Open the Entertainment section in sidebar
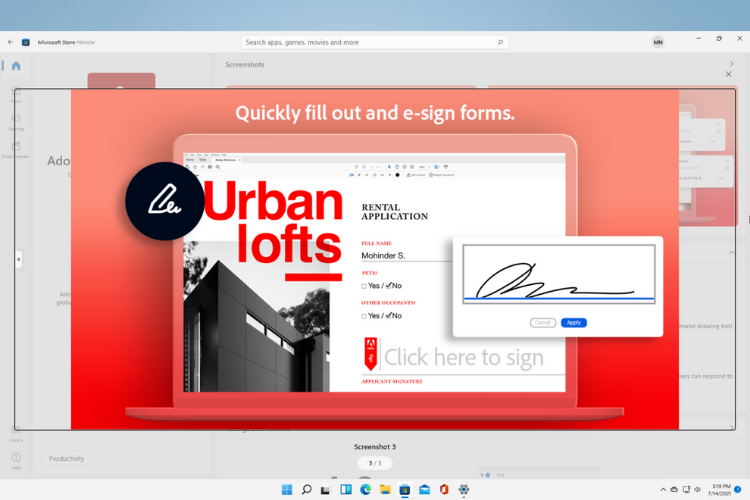Image resolution: width=750 pixels, height=500 pixels. tap(16, 150)
